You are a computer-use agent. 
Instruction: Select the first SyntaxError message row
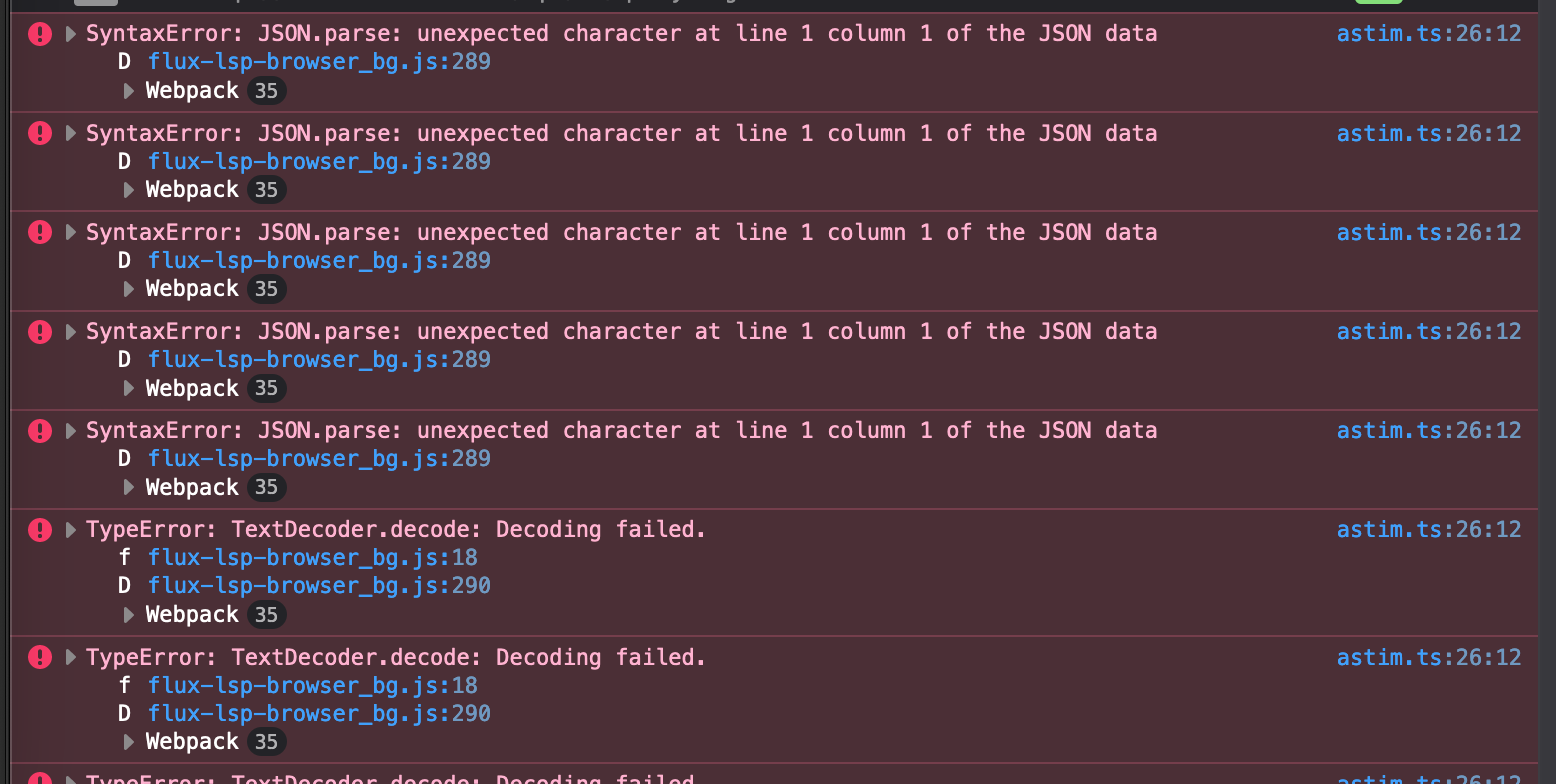point(620,33)
